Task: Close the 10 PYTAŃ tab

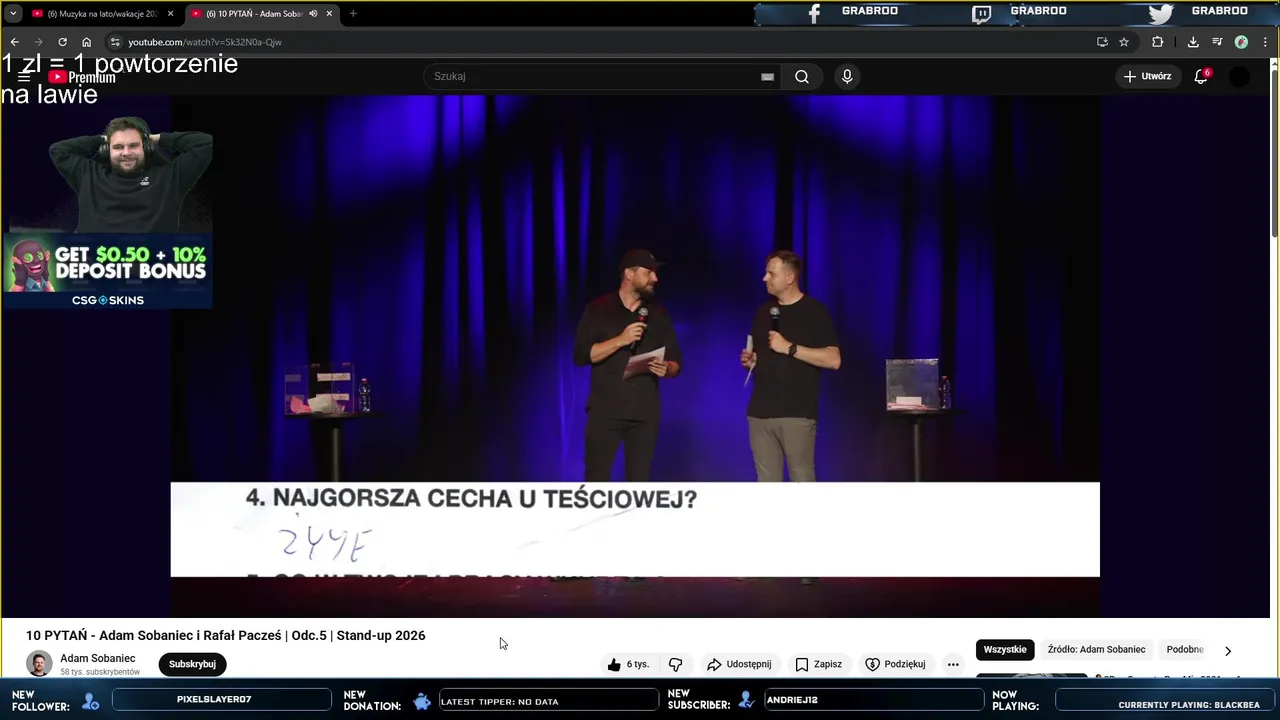Action: [329, 14]
